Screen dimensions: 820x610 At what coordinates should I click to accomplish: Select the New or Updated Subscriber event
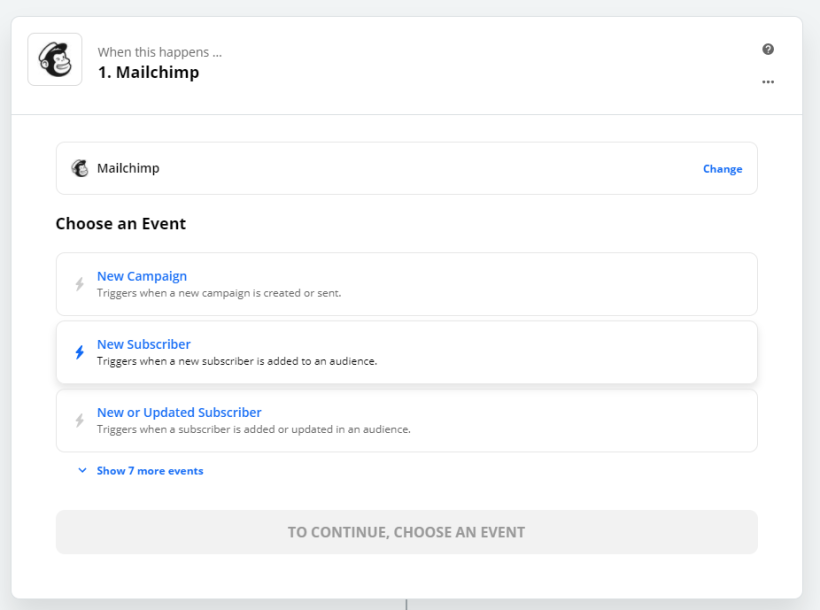pyautogui.click(x=179, y=412)
